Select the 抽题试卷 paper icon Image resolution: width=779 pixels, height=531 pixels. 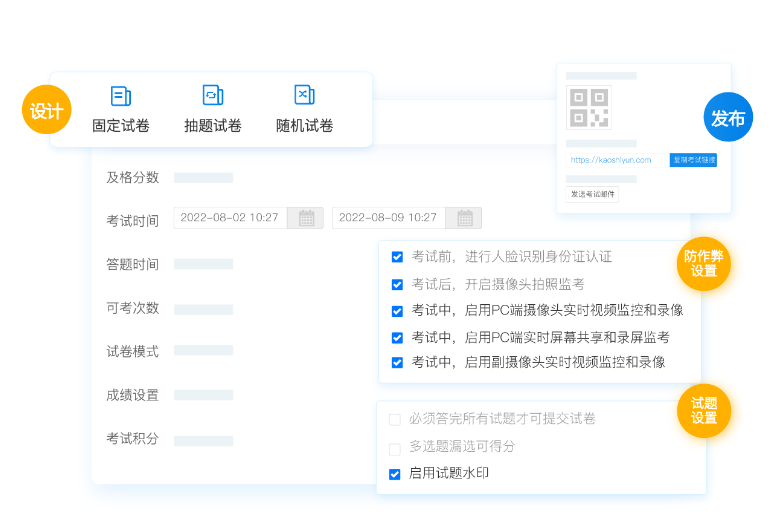(212, 96)
